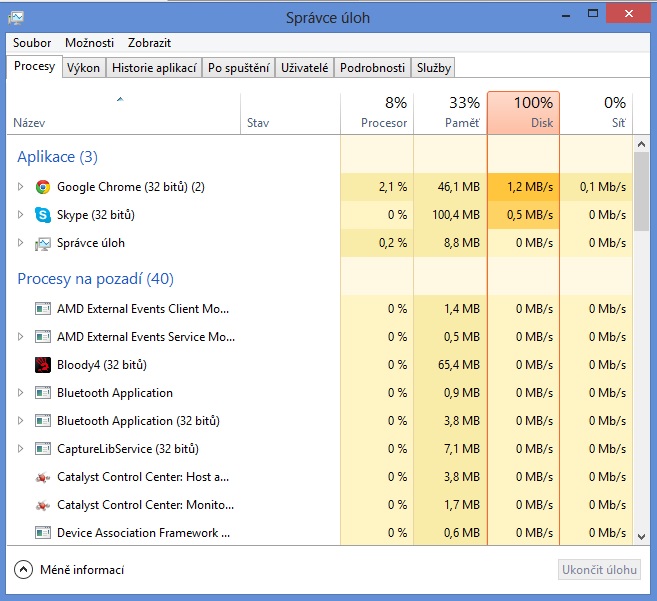Click the Device Association Framework icon
657x601 pixels.
pyautogui.click(x=43, y=533)
